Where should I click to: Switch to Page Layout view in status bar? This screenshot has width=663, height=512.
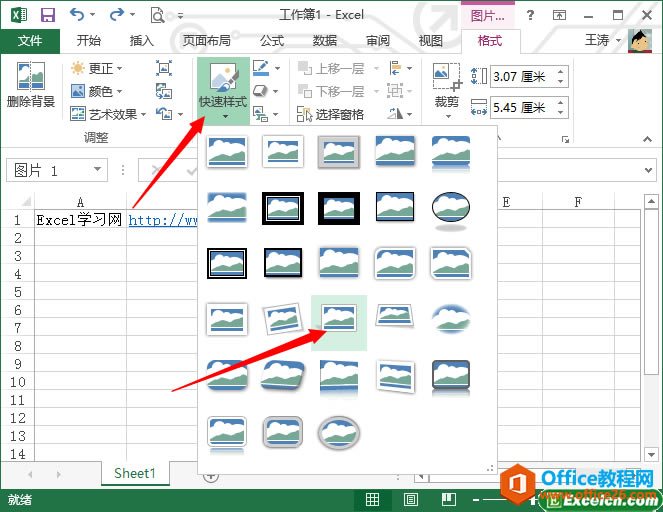[x=411, y=500]
